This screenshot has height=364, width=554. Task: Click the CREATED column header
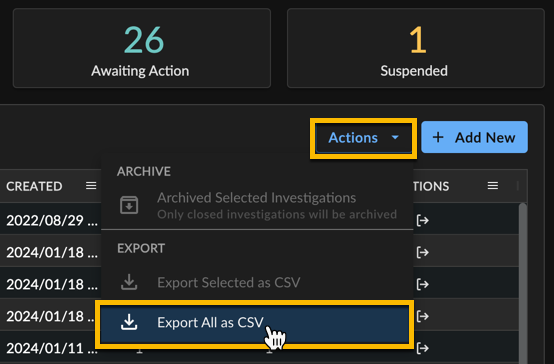coord(34,186)
